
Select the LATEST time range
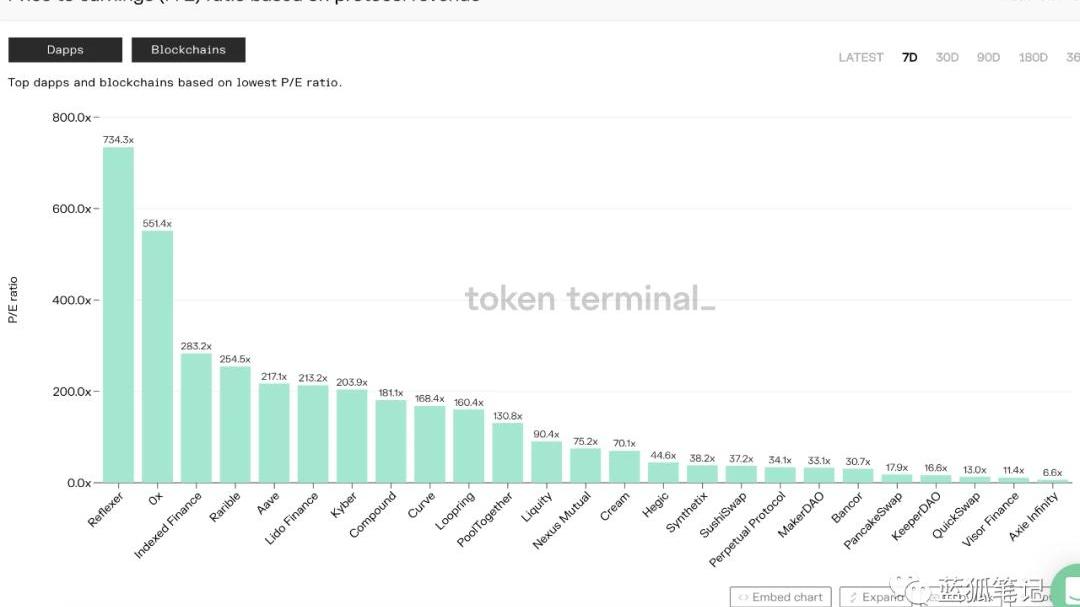click(x=860, y=58)
